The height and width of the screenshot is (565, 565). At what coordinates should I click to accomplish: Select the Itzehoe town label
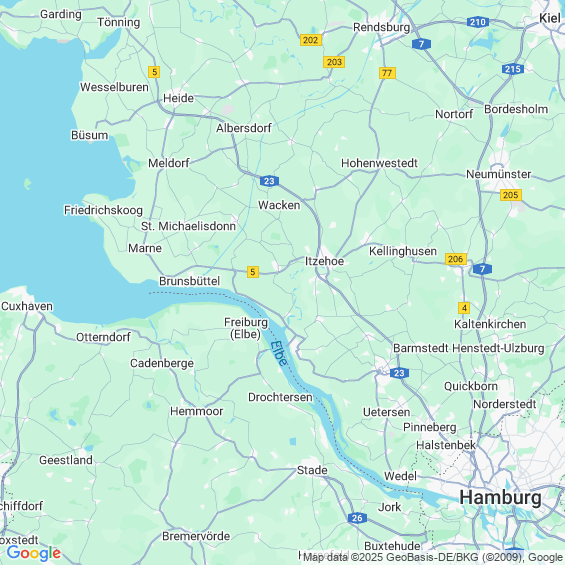pos(324,261)
